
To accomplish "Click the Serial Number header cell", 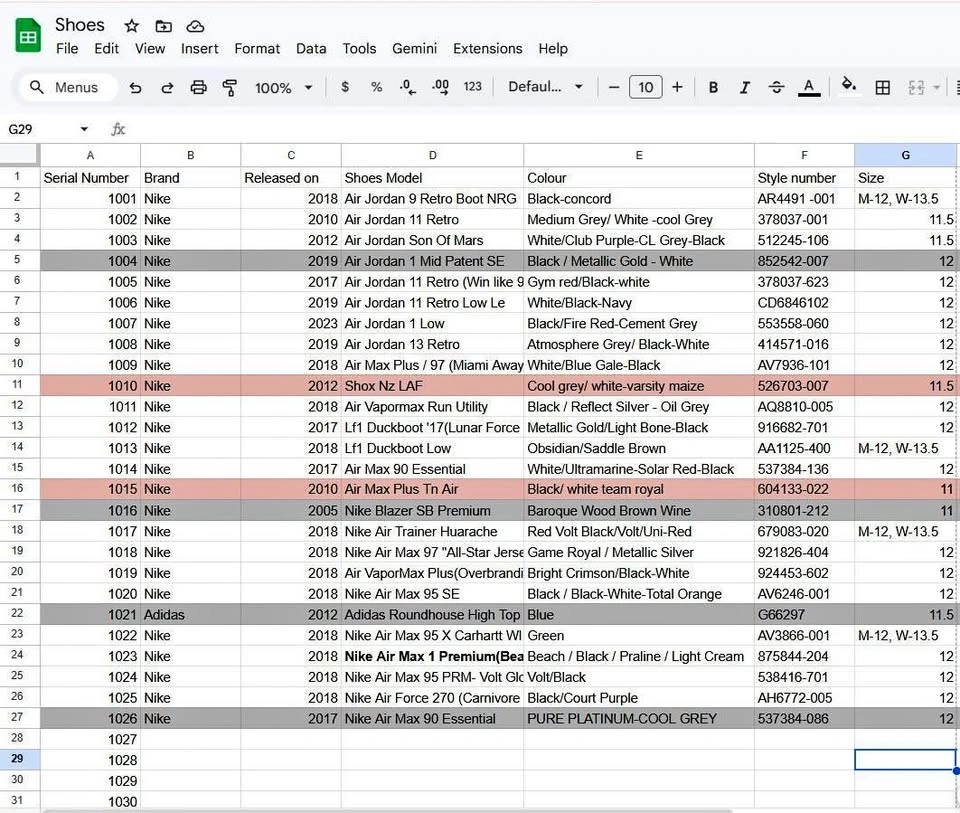I will coord(91,178).
